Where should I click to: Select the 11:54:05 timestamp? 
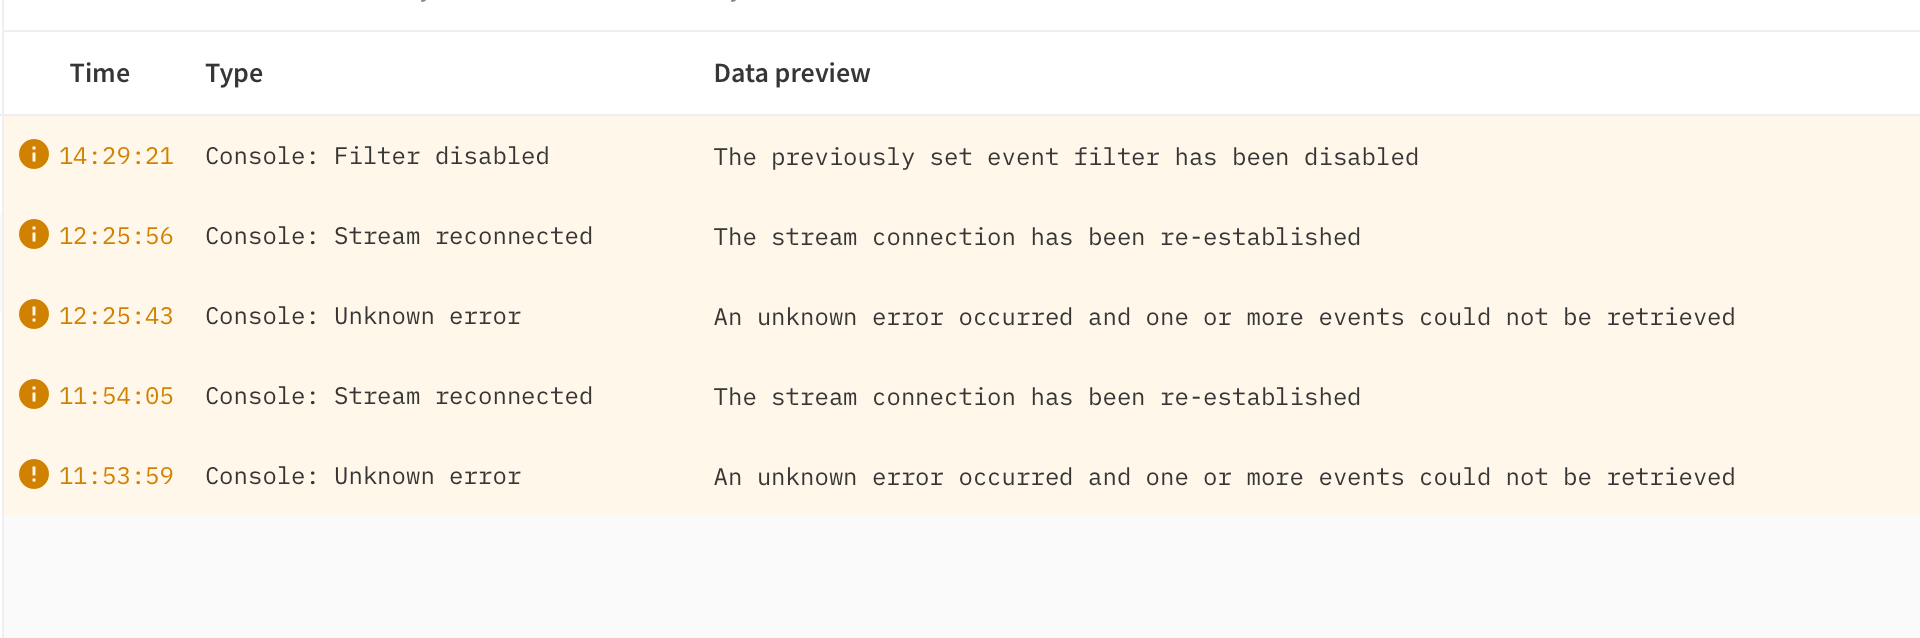pos(116,396)
